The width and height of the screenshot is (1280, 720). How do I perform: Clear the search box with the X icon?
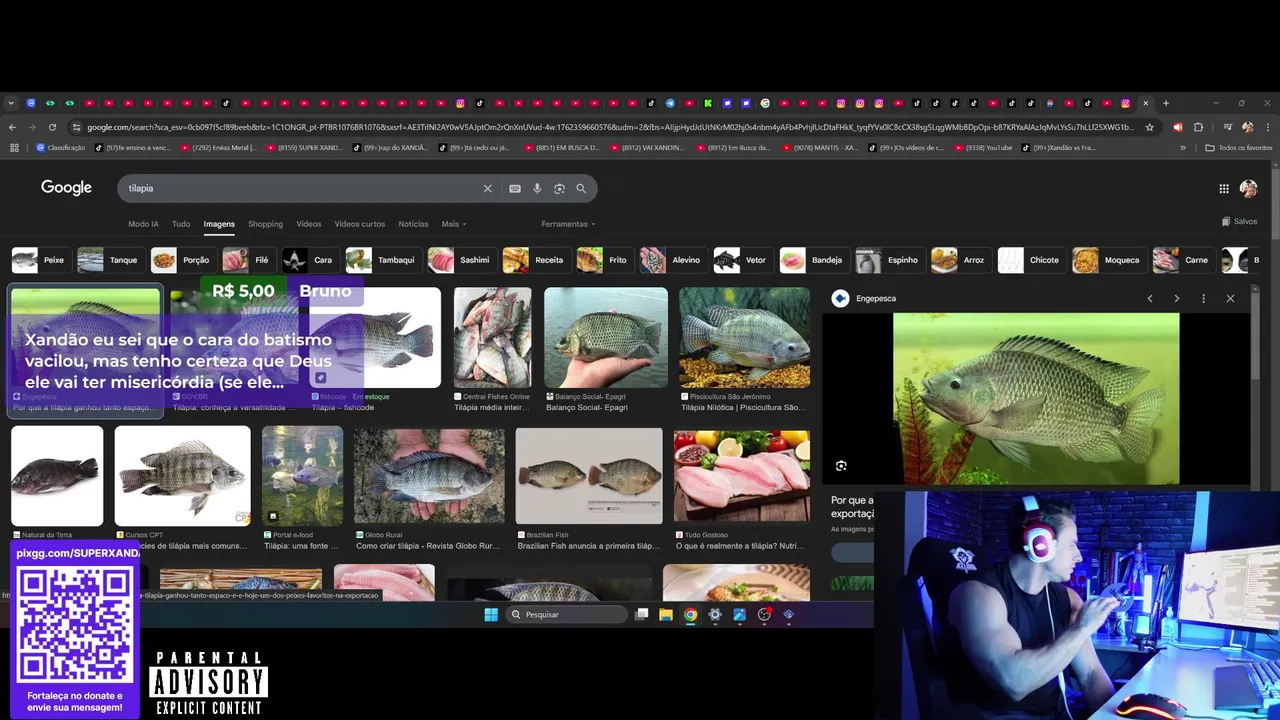coord(488,188)
